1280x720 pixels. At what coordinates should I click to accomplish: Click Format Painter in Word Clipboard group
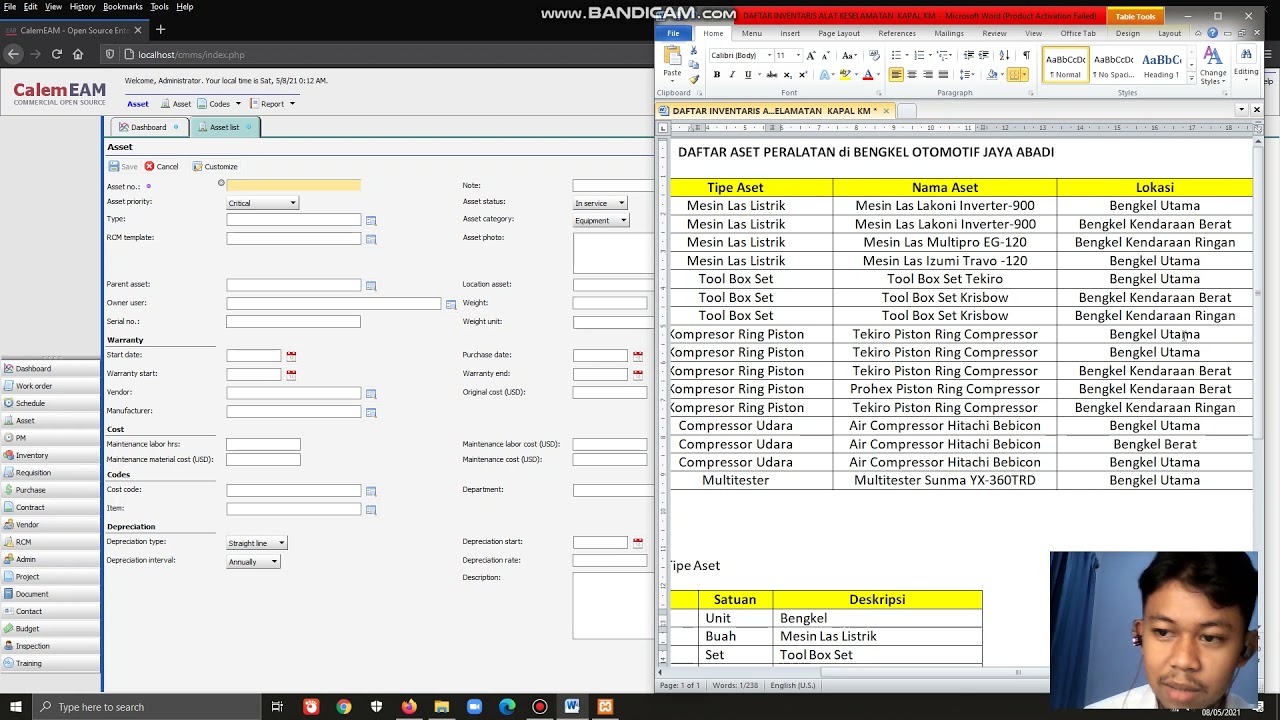point(694,79)
